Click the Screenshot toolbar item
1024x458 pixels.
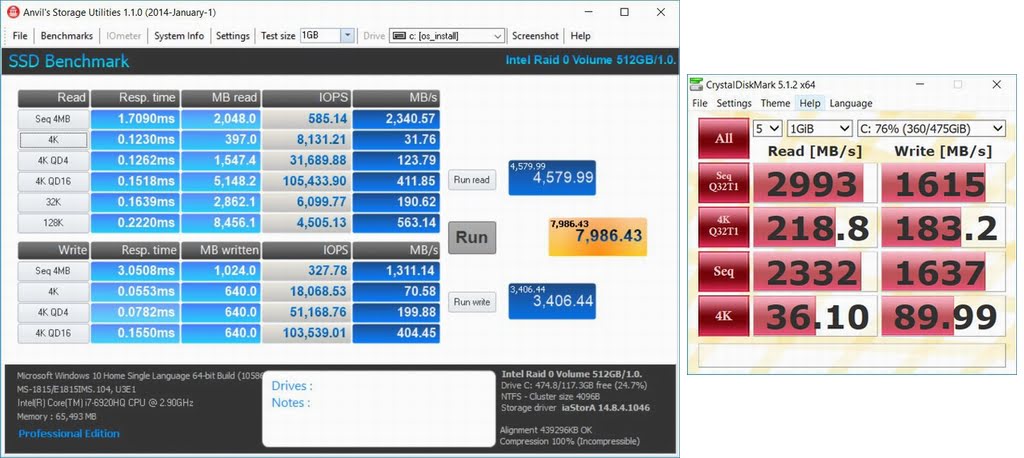(535, 36)
